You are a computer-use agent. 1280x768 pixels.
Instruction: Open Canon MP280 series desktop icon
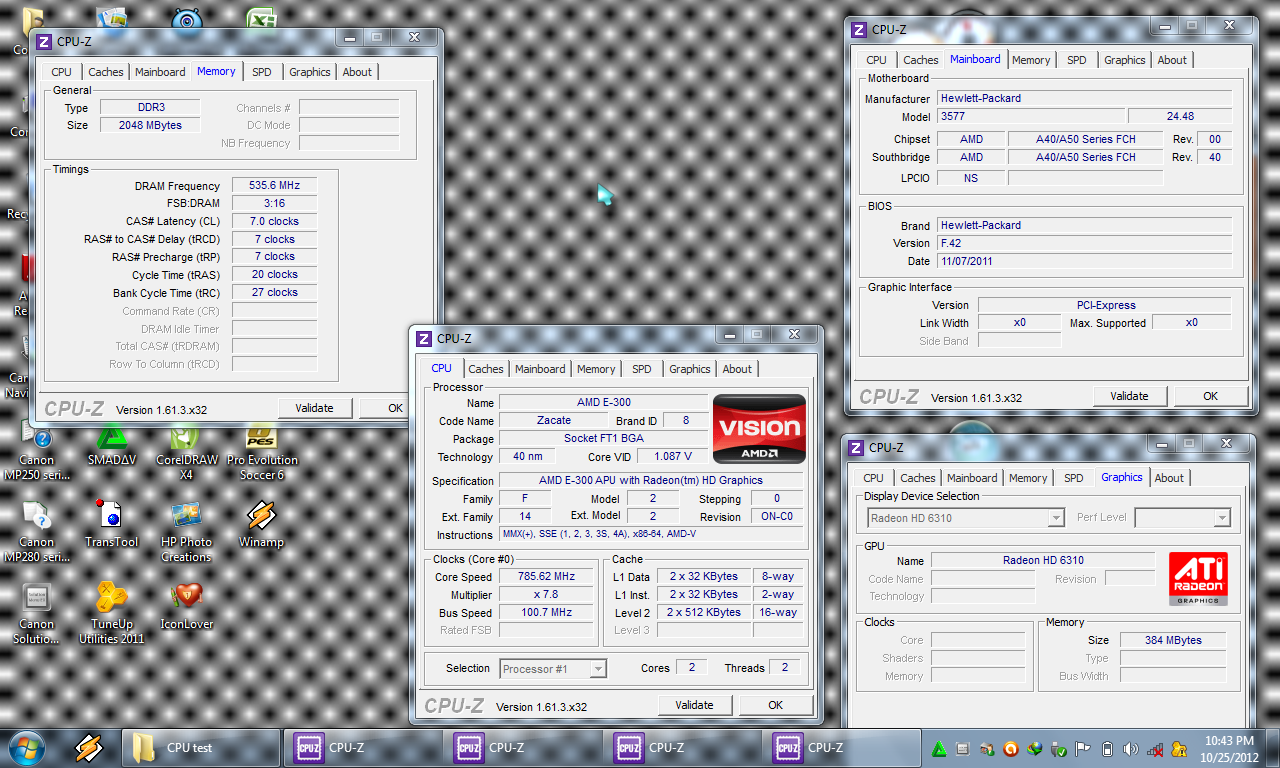click(37, 532)
